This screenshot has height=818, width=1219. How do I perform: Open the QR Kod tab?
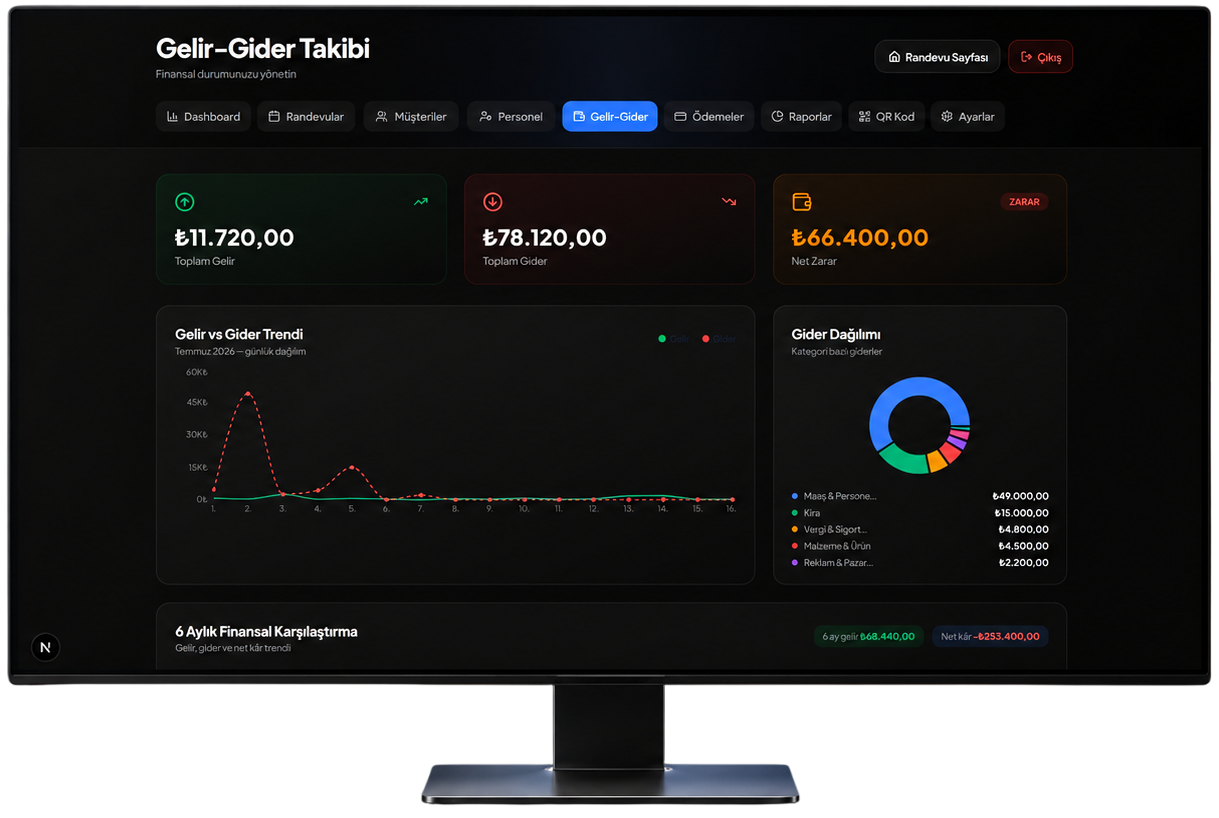point(887,117)
